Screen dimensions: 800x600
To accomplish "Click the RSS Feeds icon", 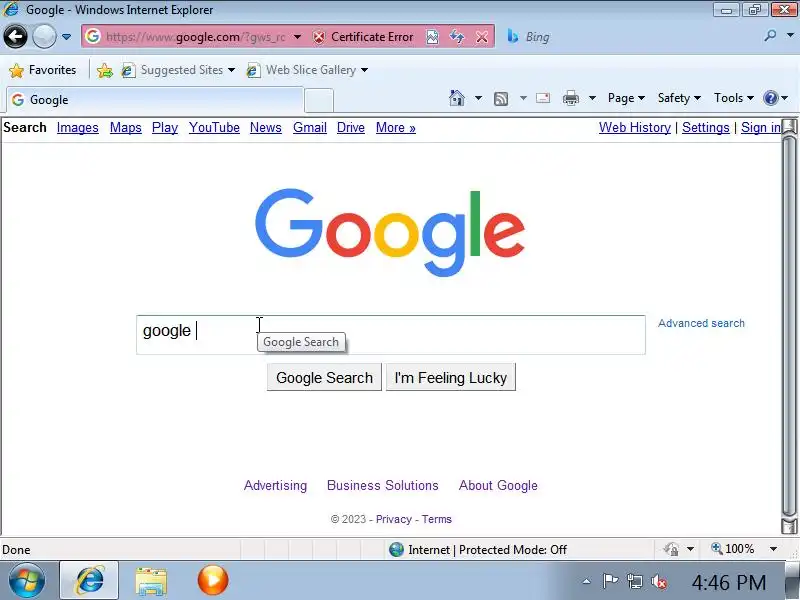I will pyautogui.click(x=501, y=98).
